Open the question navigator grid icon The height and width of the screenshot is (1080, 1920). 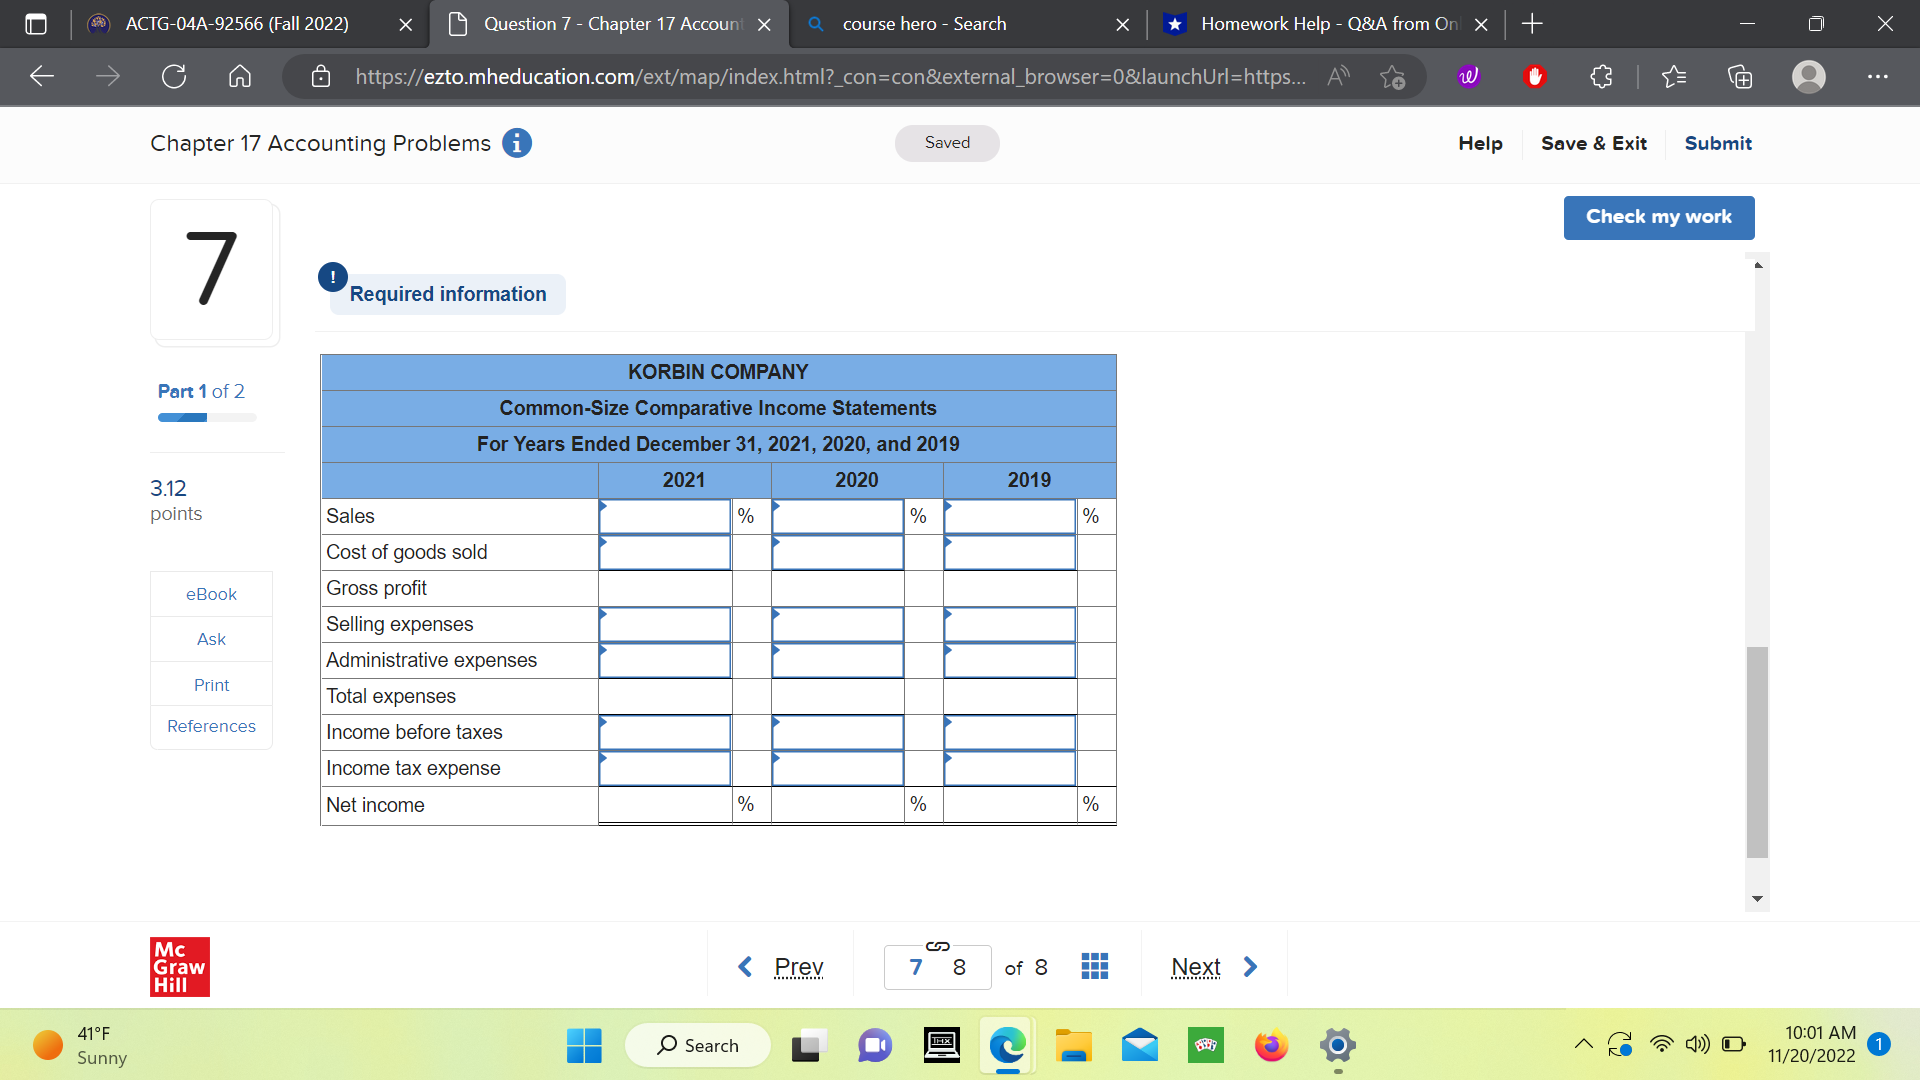[x=1095, y=966]
